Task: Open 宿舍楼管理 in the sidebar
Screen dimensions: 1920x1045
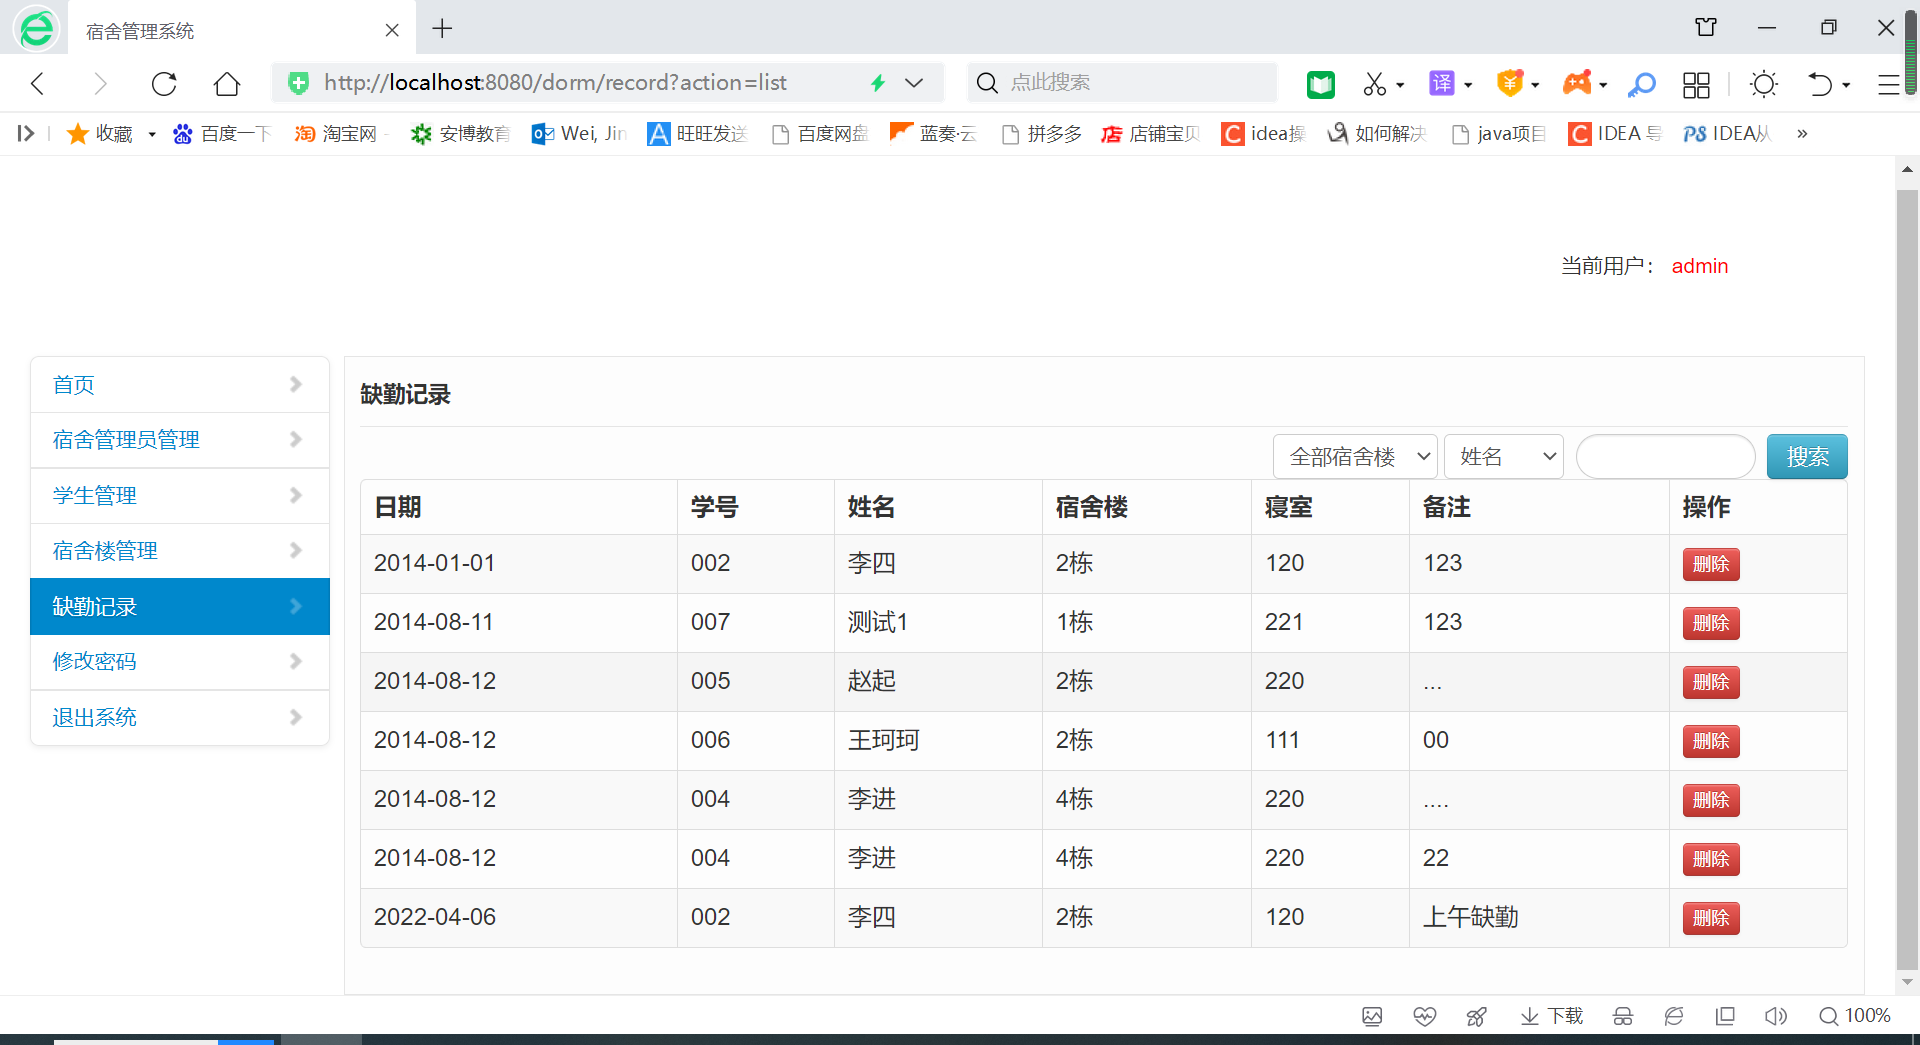Action: coord(180,551)
